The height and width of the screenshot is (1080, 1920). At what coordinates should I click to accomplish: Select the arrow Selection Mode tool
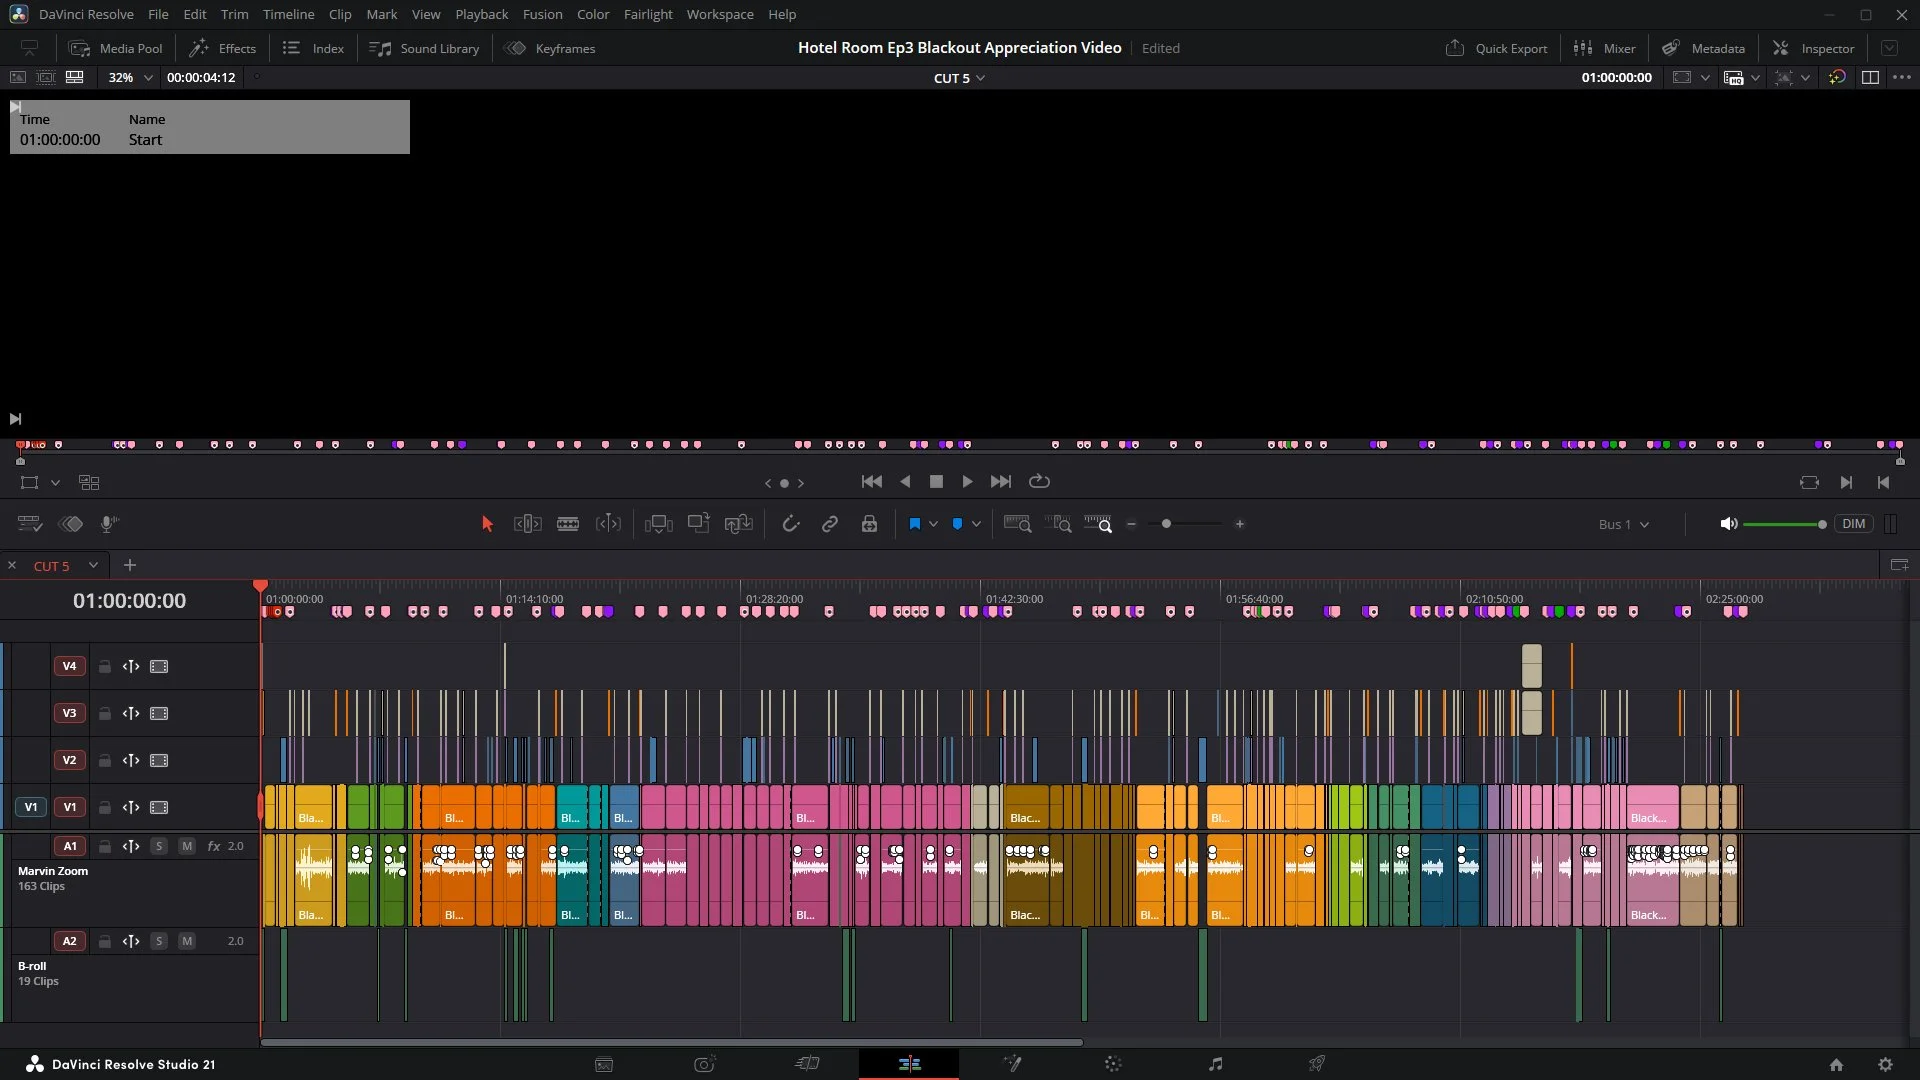click(x=487, y=524)
